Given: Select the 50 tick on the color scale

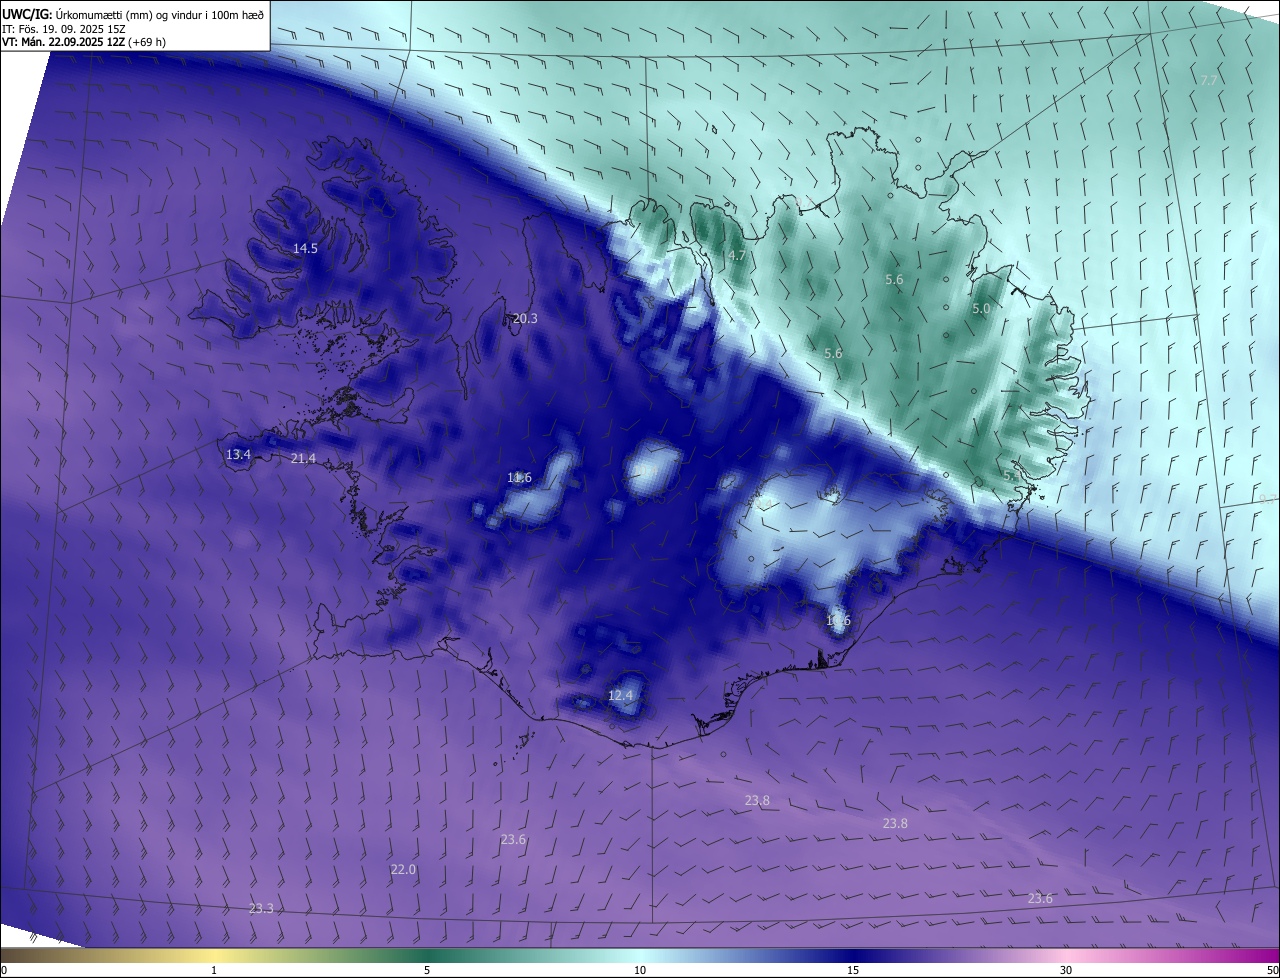Looking at the screenshot, I should (x=1272, y=970).
